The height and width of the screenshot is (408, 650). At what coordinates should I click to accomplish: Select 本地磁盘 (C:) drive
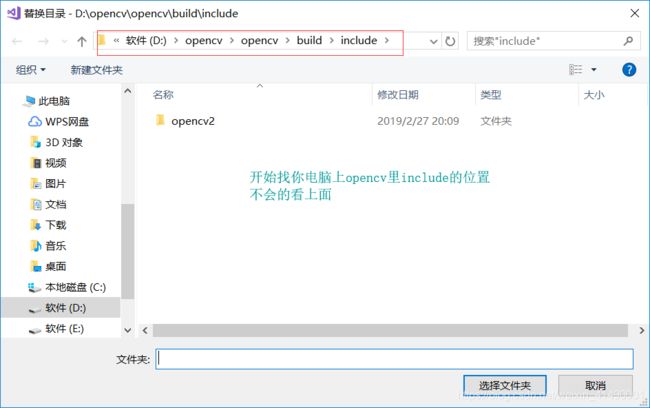(66, 287)
